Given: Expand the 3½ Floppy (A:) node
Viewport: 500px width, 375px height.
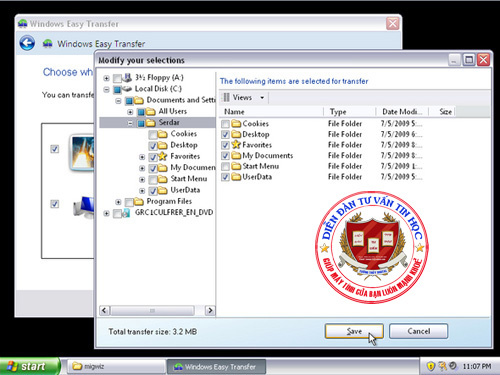Looking at the screenshot, I should point(106,78).
